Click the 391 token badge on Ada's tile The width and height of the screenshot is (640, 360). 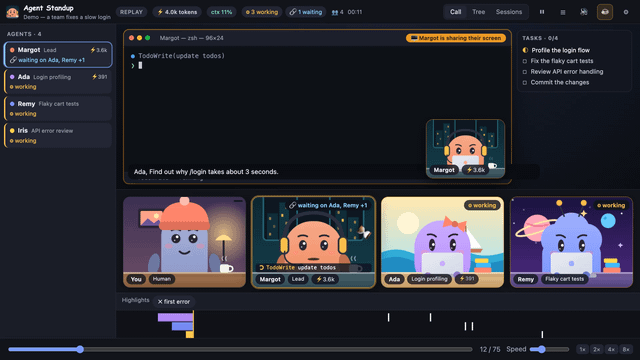tap(467, 279)
